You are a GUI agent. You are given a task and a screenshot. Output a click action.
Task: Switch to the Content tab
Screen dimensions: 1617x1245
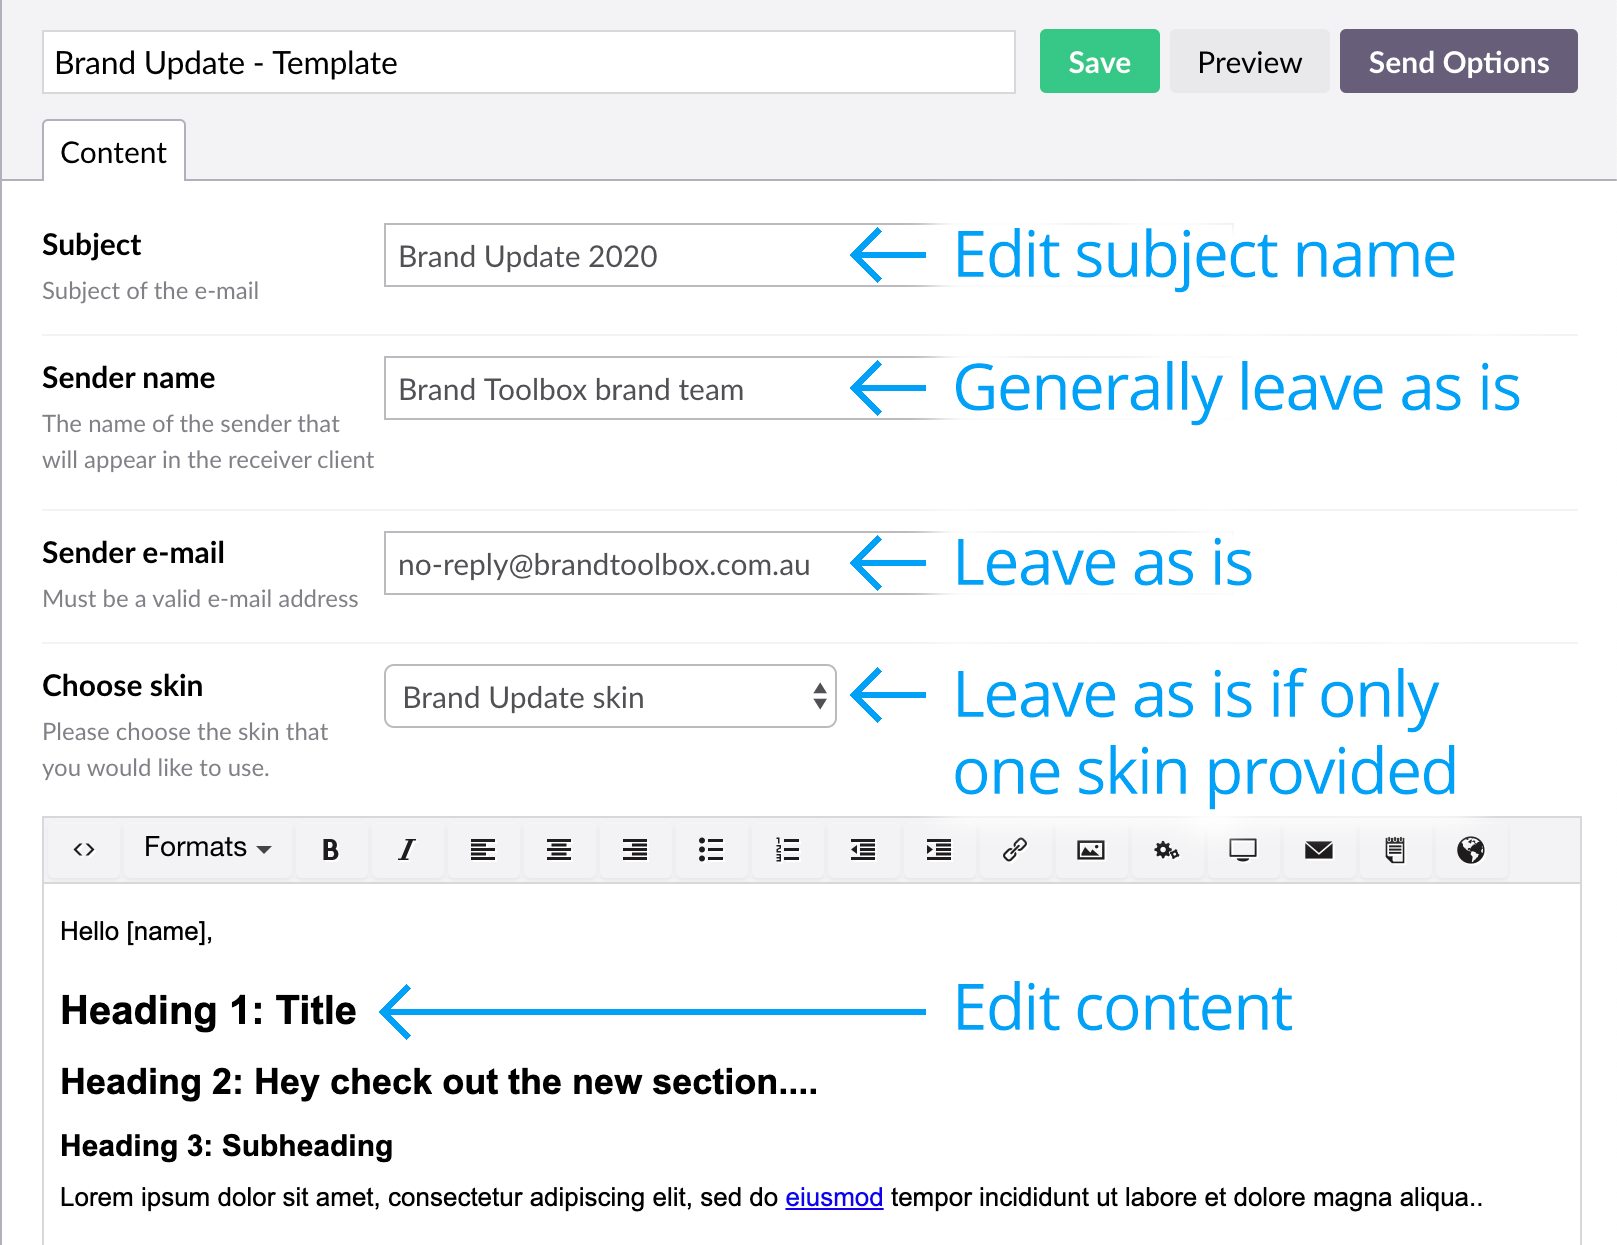[114, 152]
